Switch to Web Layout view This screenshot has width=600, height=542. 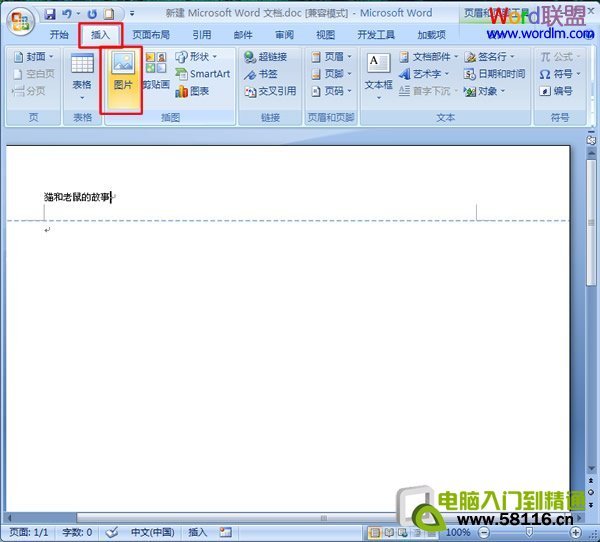coord(403,532)
